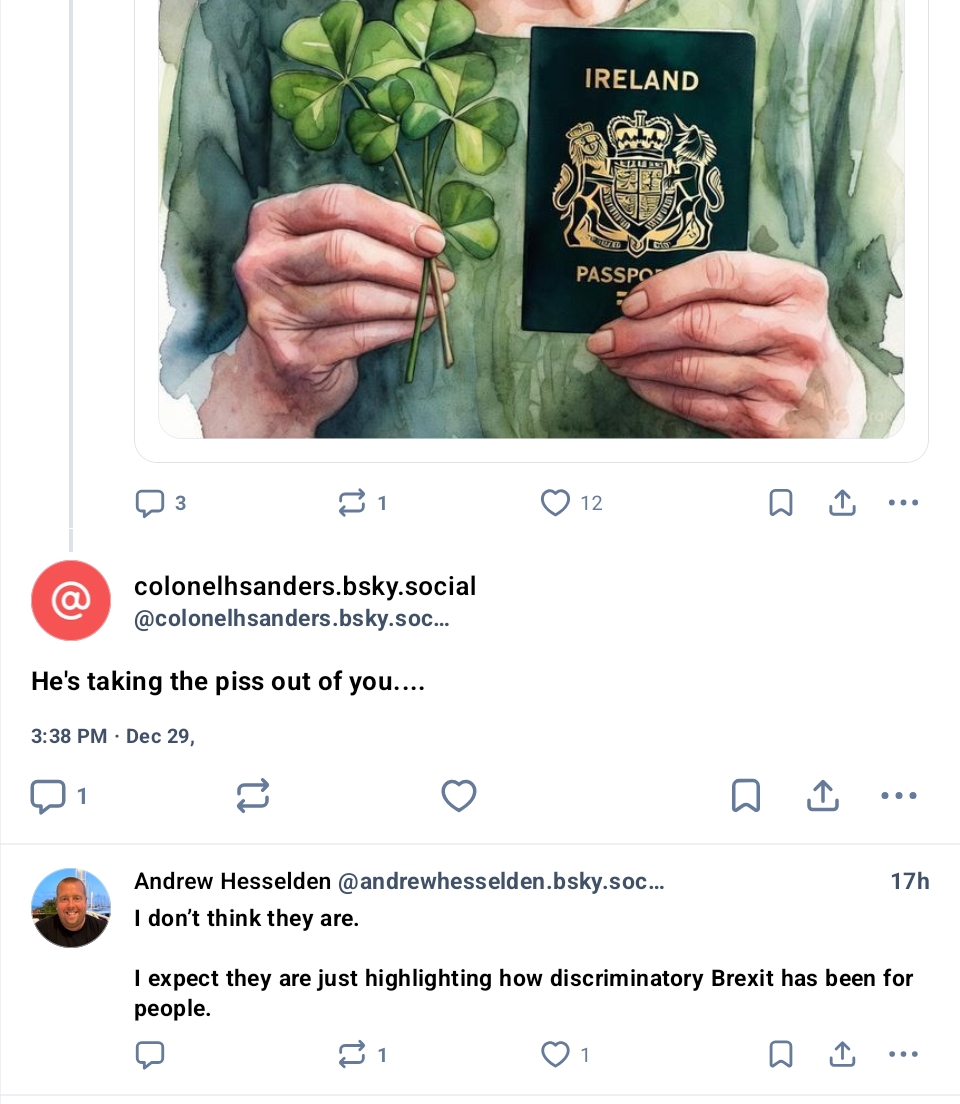Open more options on Andrew Hesselden's reply
This screenshot has height=1104, width=960.
903,1054
